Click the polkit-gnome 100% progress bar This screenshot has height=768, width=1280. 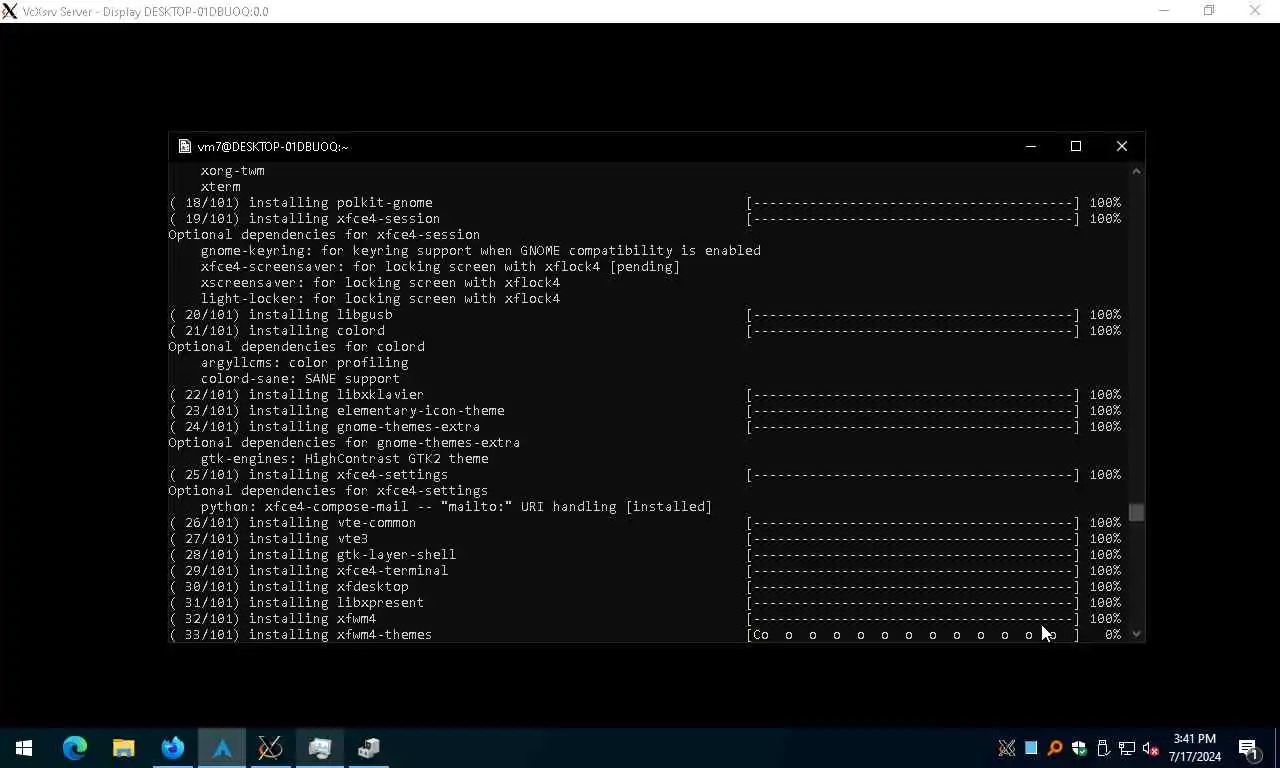913,203
